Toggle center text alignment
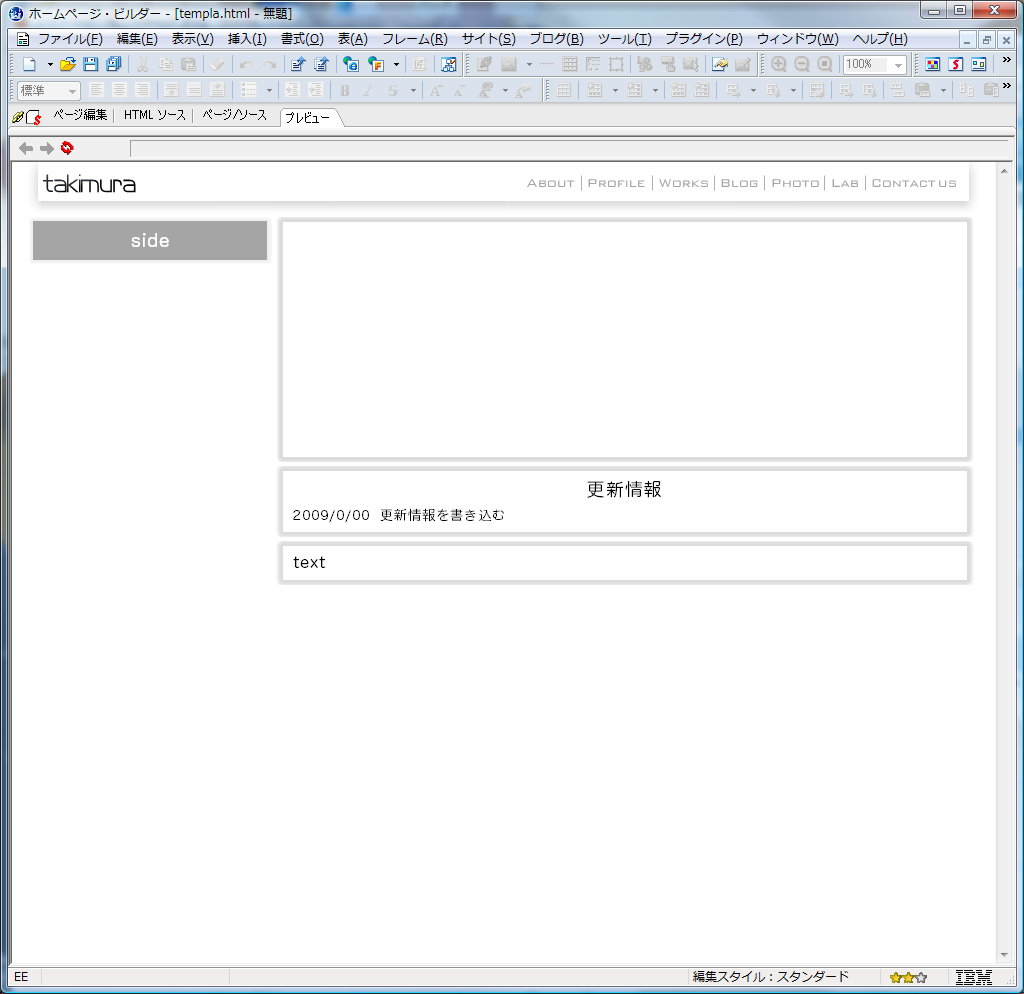Image resolution: width=1024 pixels, height=994 pixels. click(120, 90)
